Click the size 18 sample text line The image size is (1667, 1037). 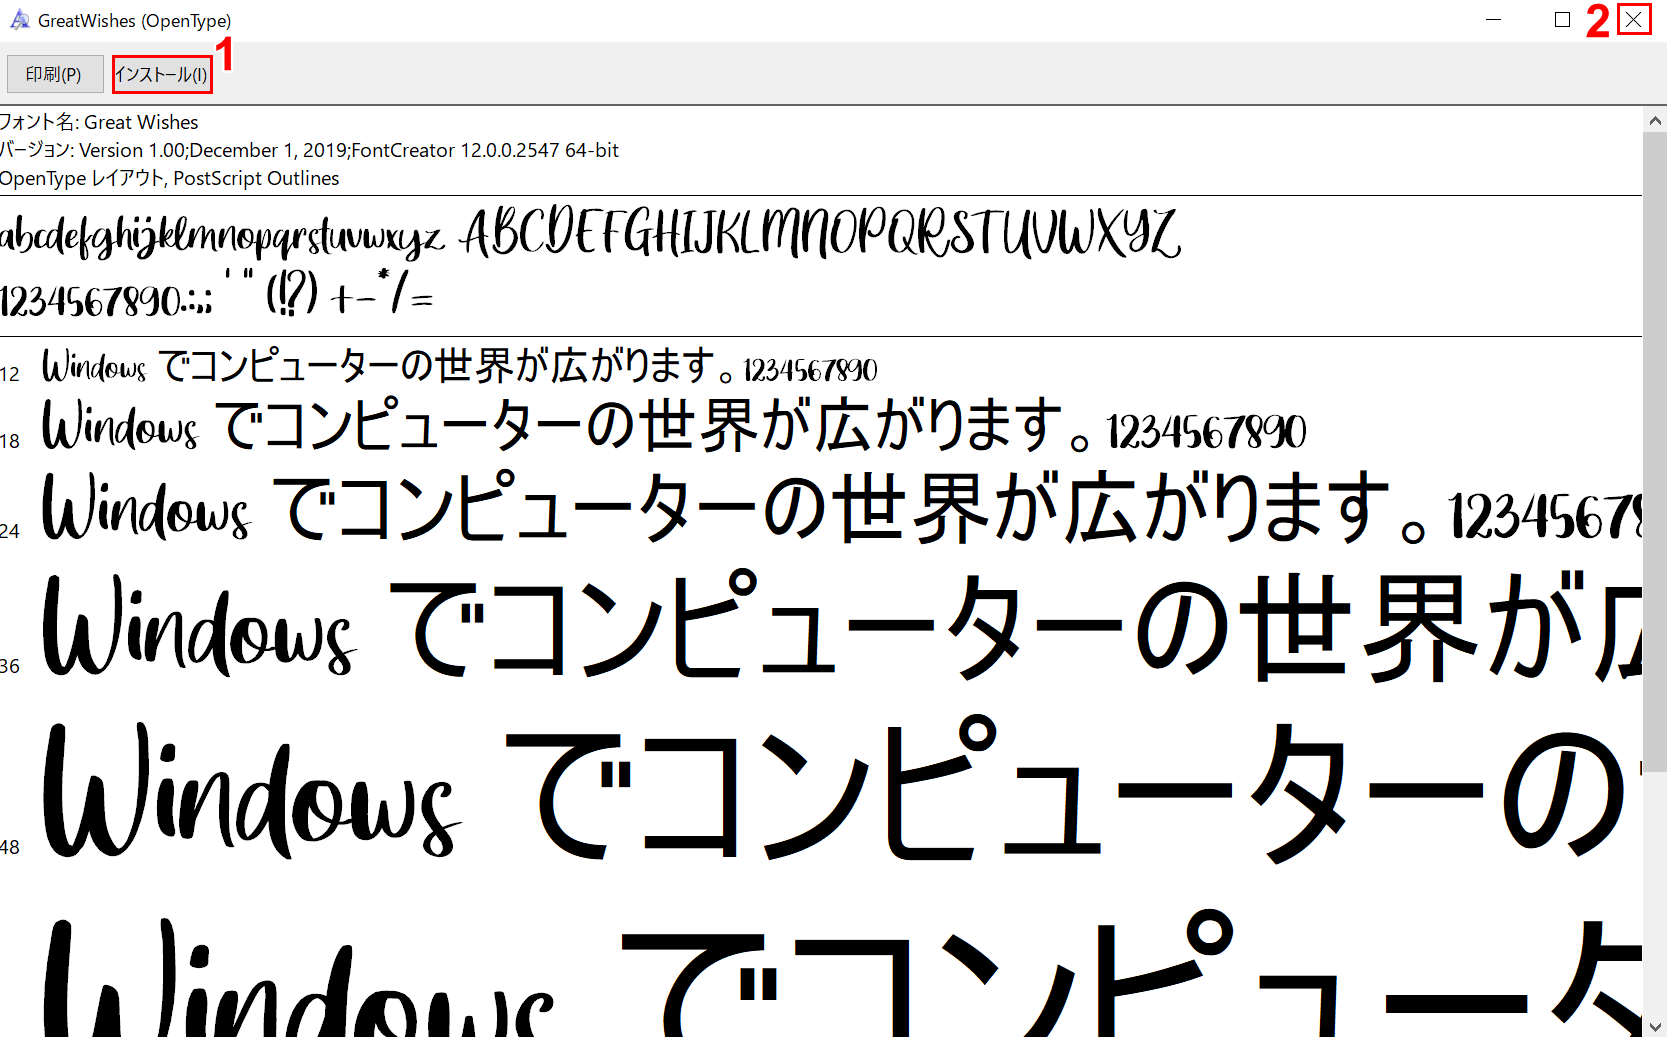674,424
